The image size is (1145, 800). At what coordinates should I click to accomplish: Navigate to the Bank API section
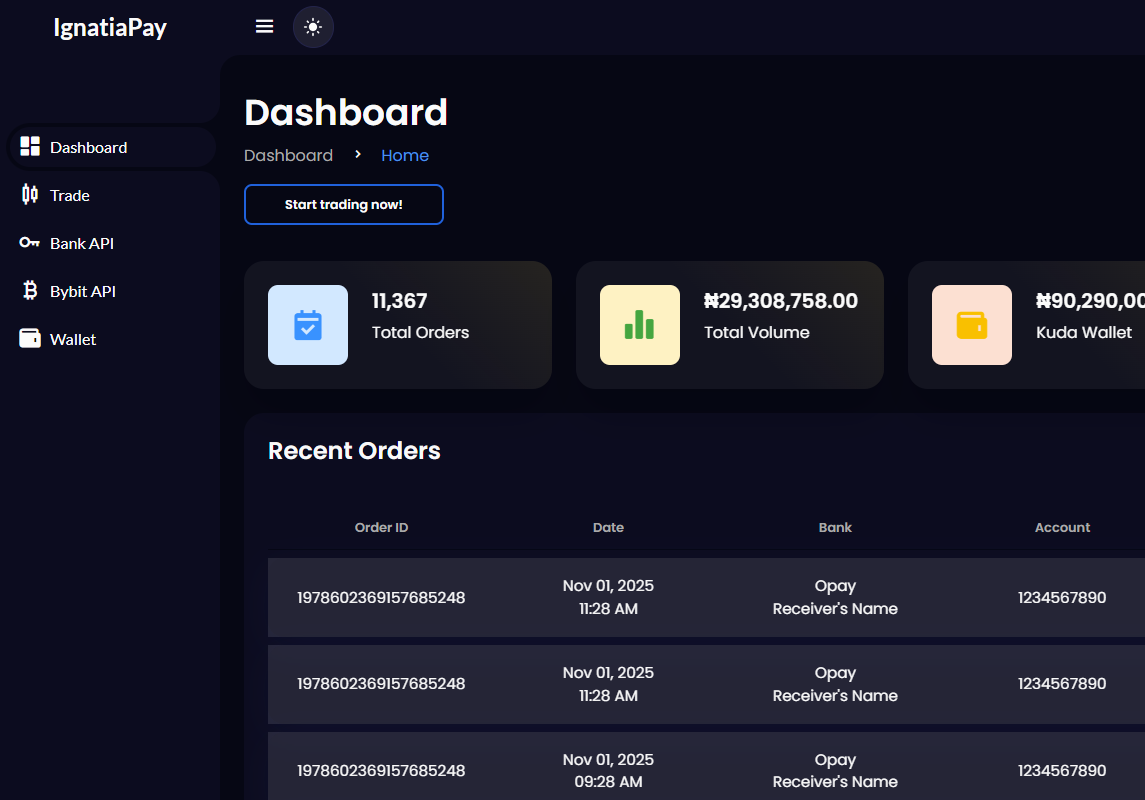click(83, 242)
